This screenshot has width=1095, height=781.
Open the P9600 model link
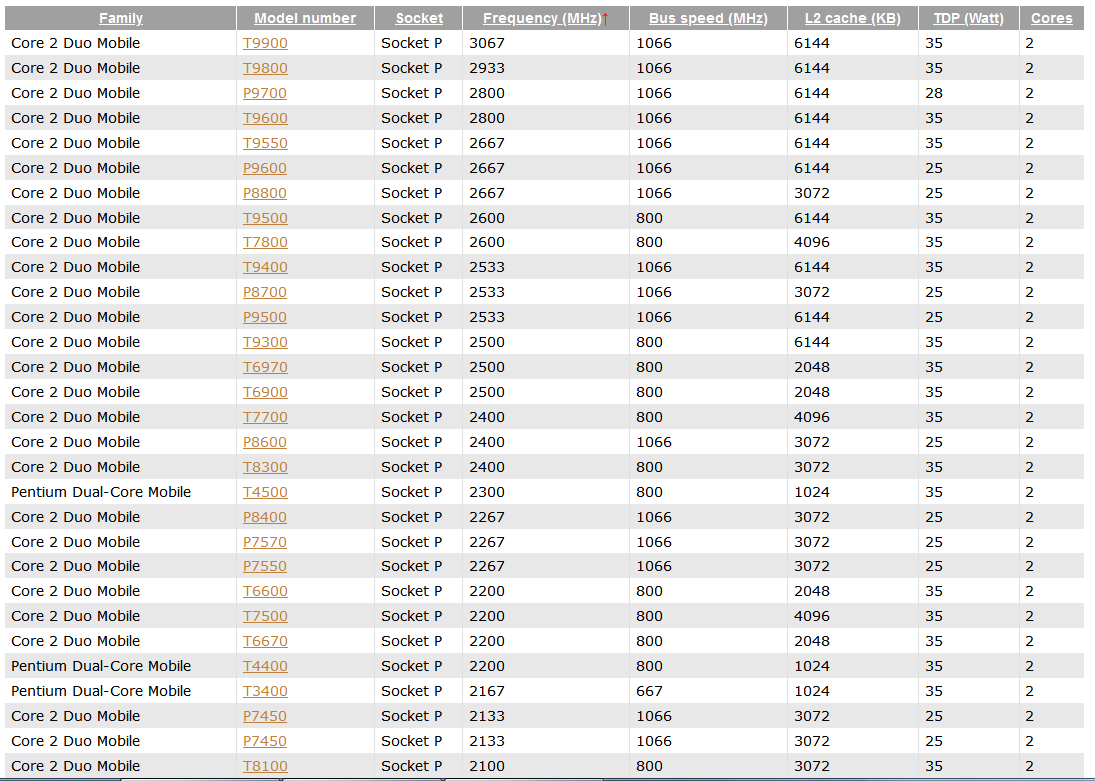(x=265, y=168)
